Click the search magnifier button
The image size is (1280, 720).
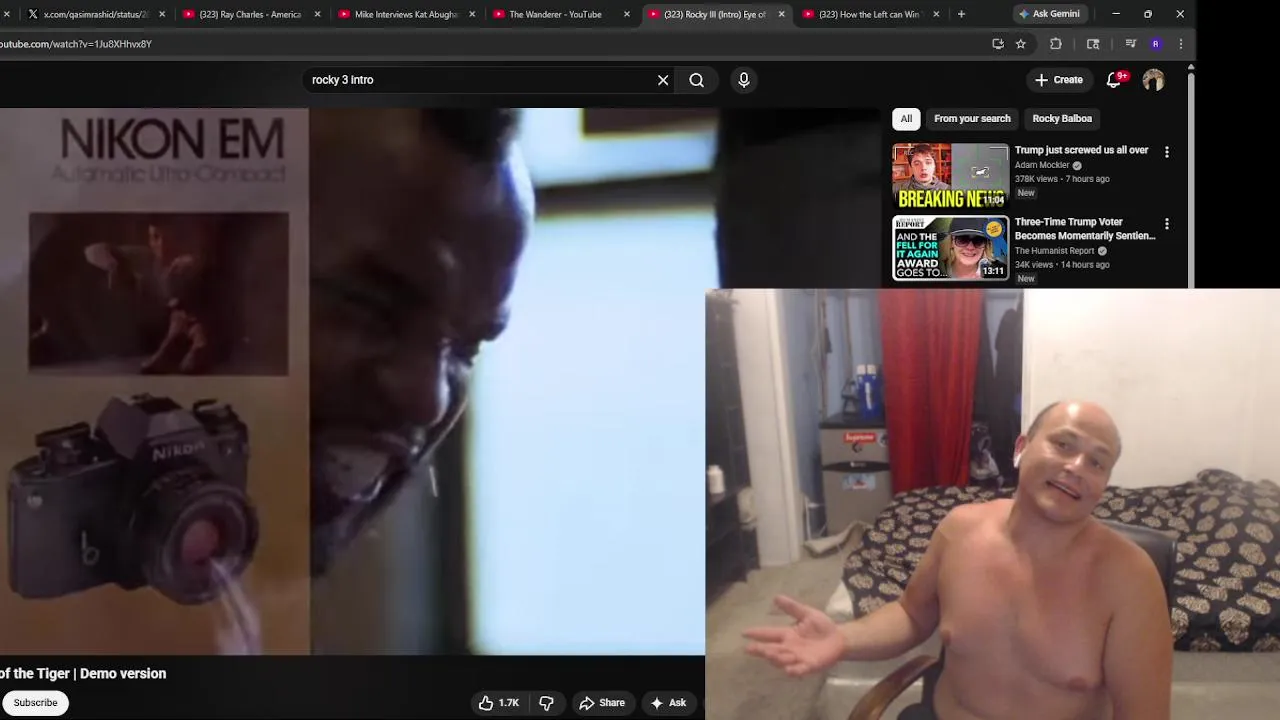(697, 80)
